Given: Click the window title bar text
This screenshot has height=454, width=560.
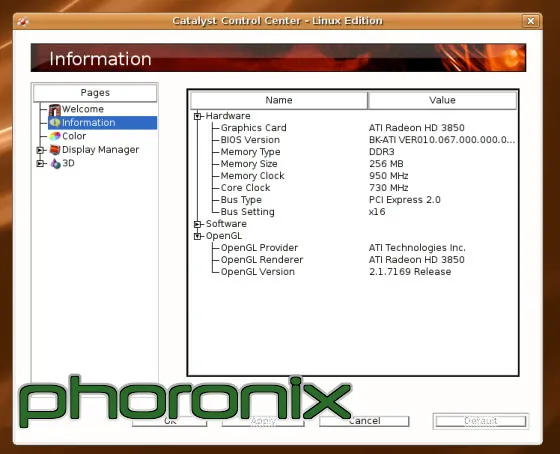Looking at the screenshot, I should [x=277, y=21].
